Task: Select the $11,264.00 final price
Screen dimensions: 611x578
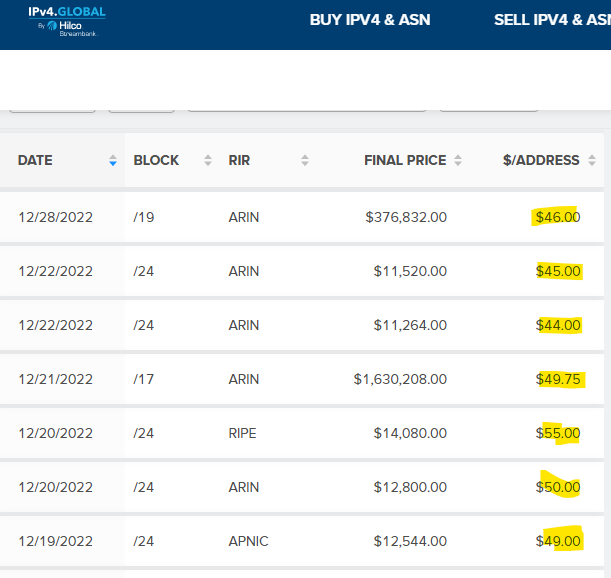Action: (x=410, y=325)
